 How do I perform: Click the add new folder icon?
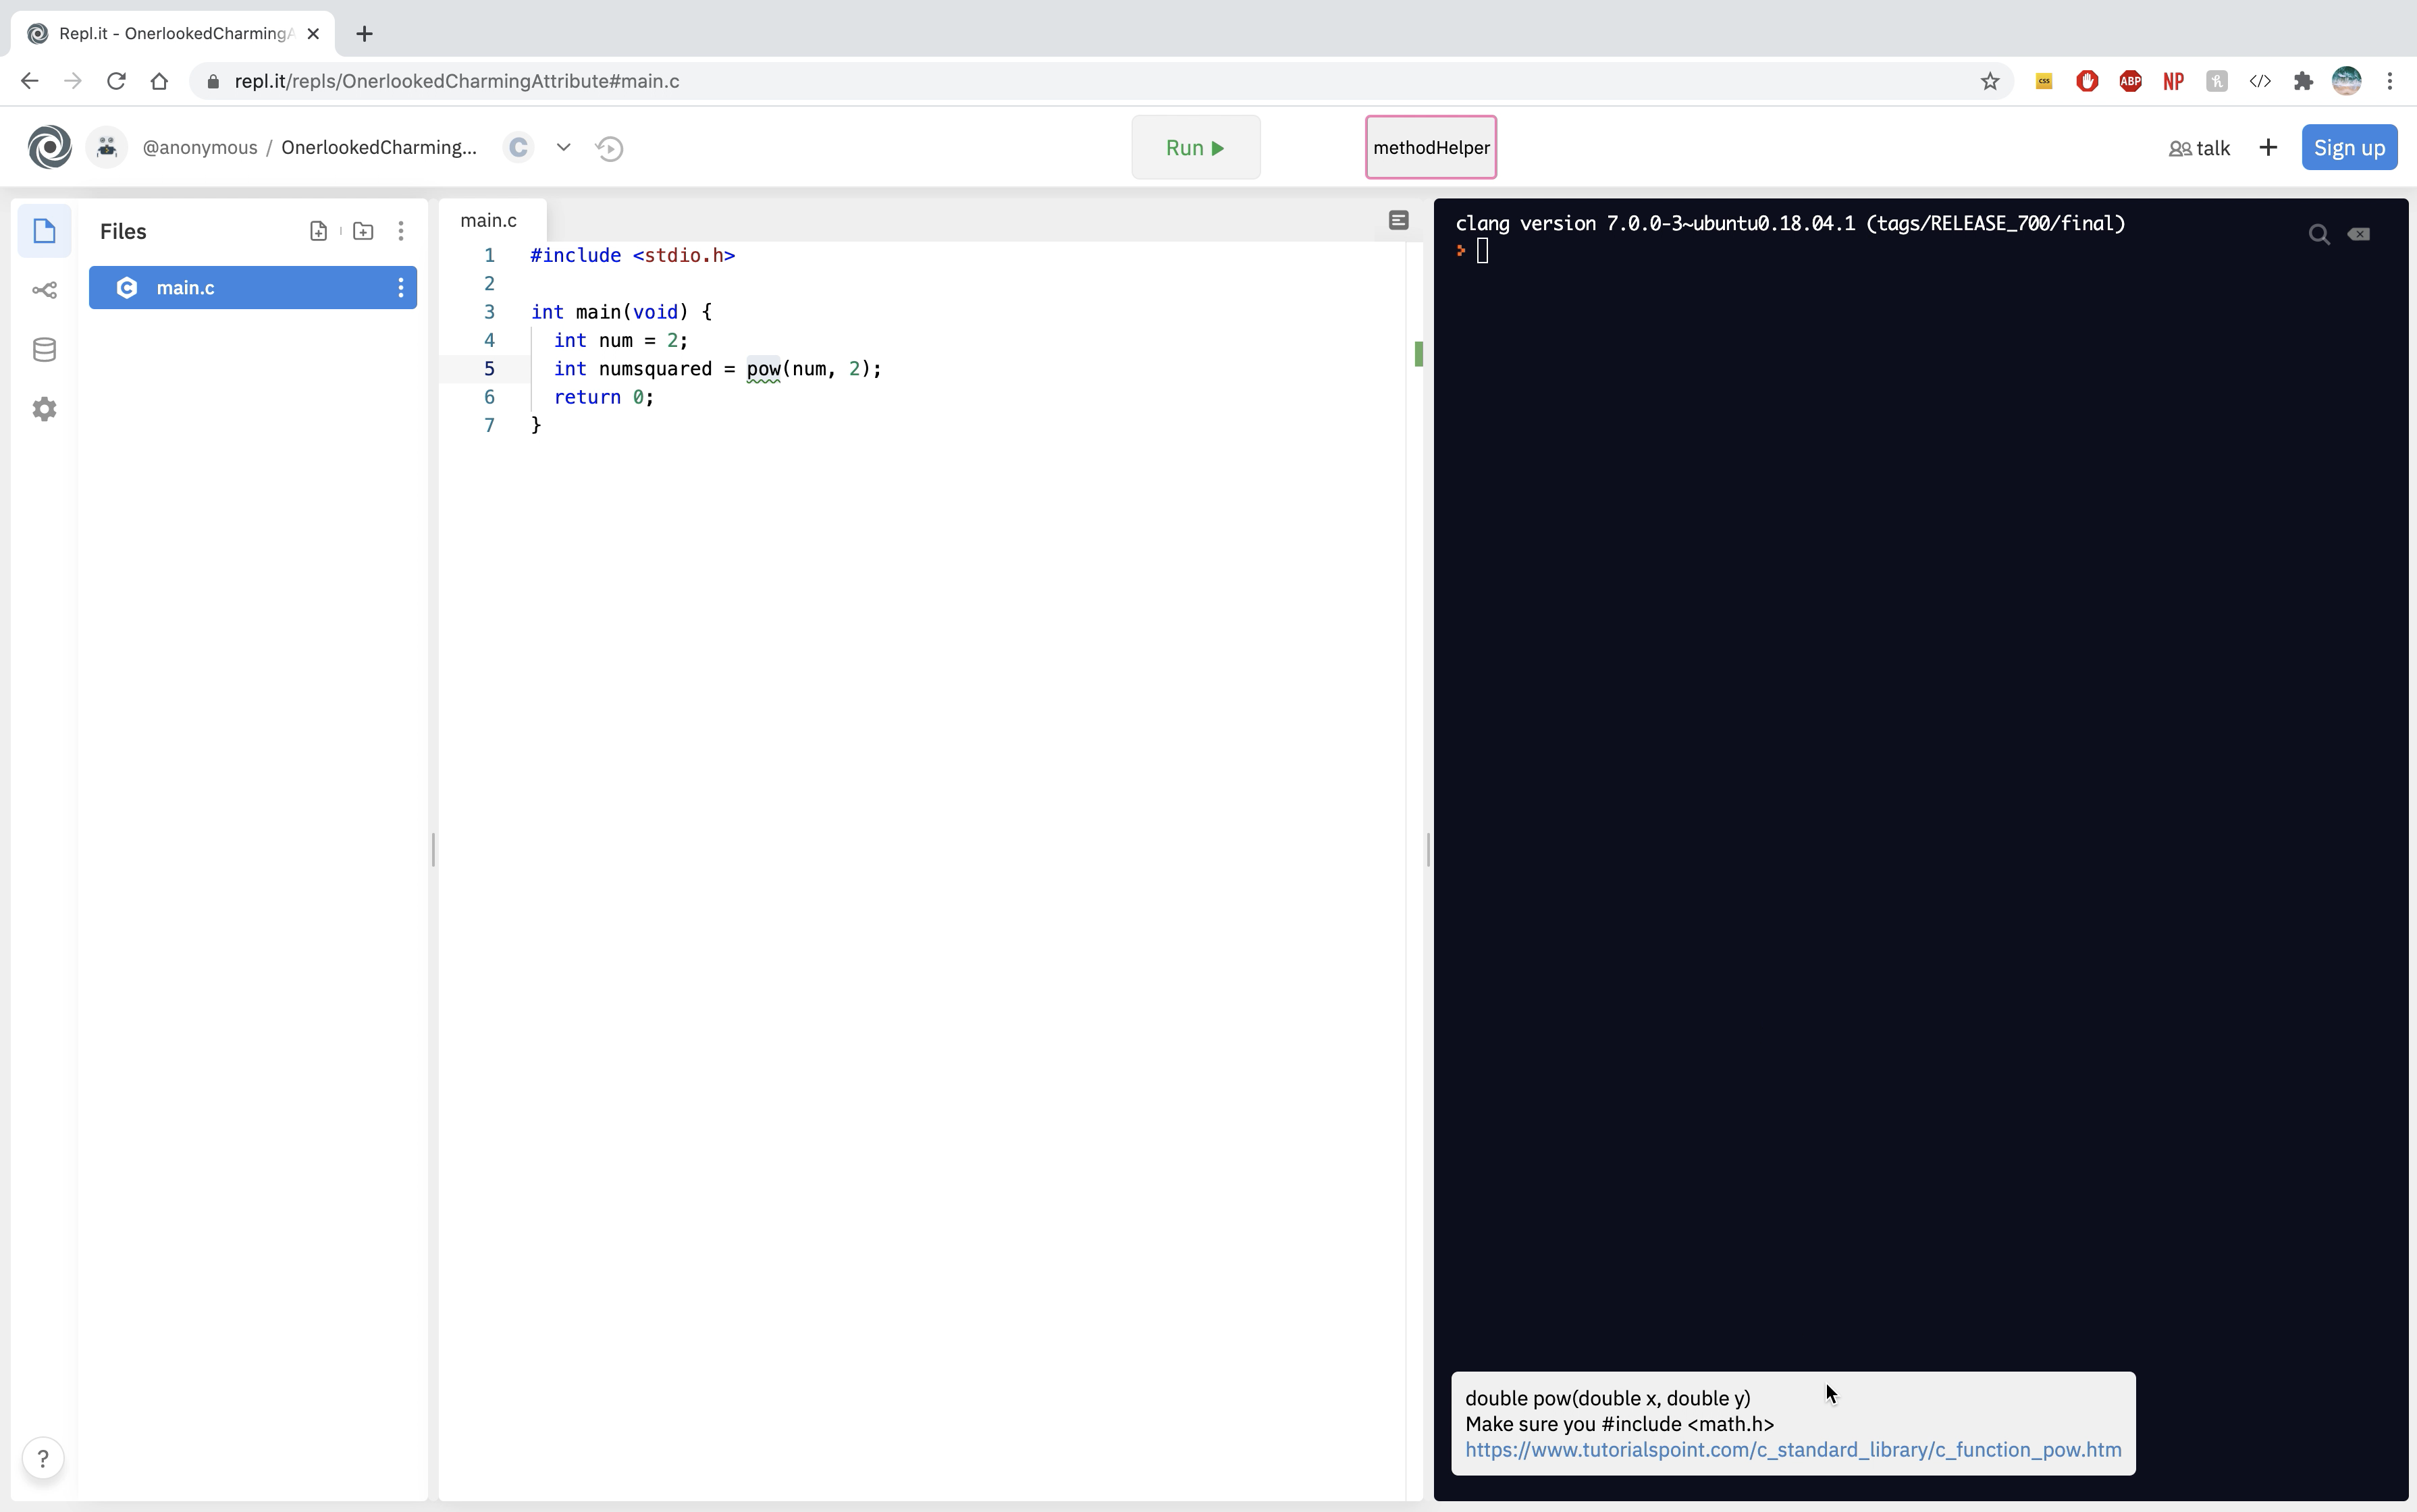[x=363, y=231]
